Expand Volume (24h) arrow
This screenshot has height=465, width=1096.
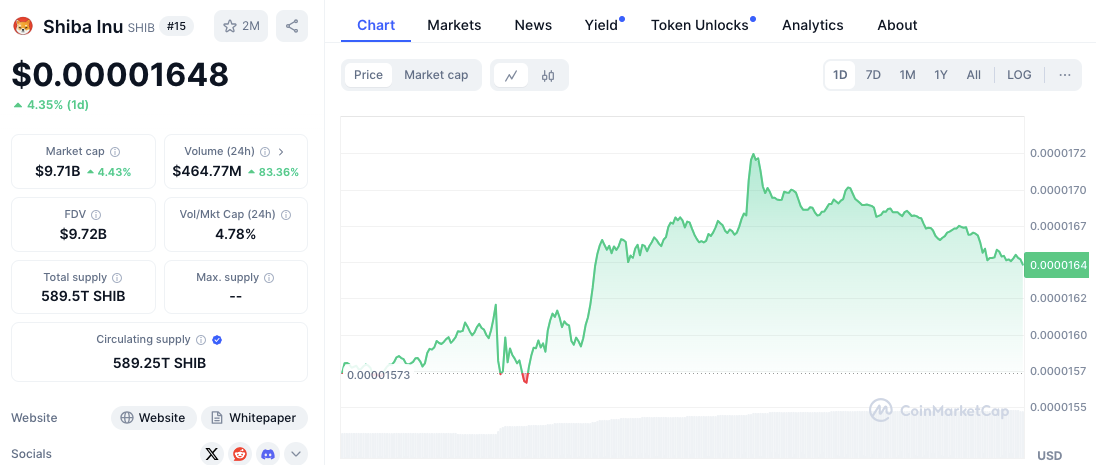[280, 152]
